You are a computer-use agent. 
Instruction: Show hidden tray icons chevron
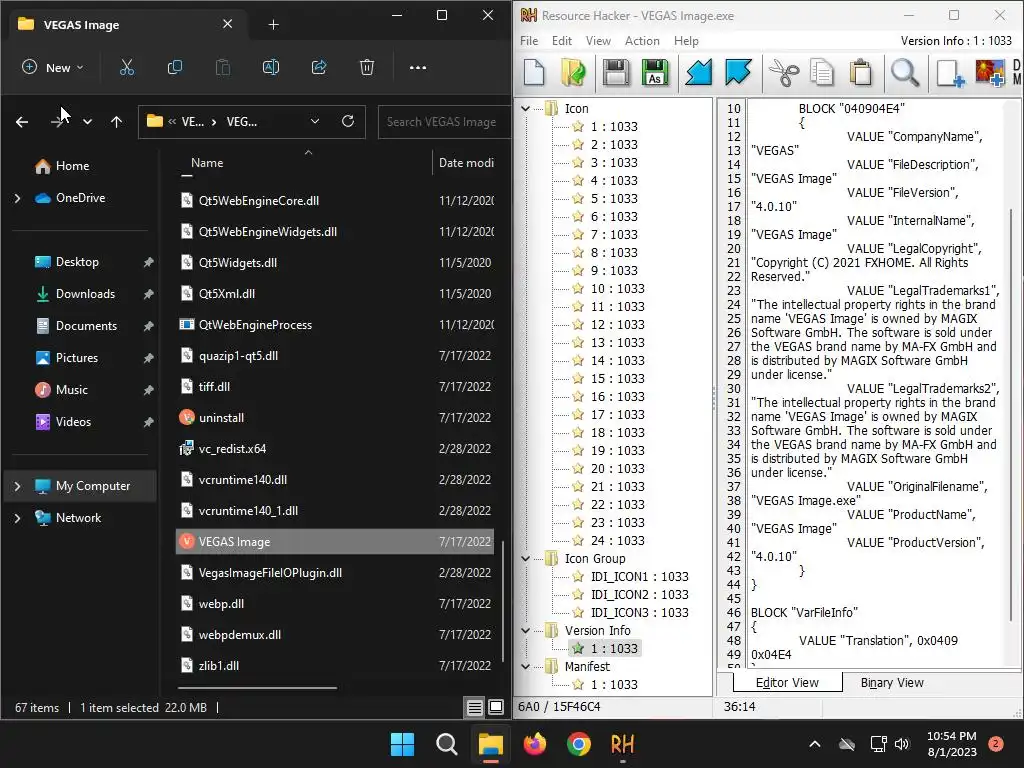click(815, 744)
